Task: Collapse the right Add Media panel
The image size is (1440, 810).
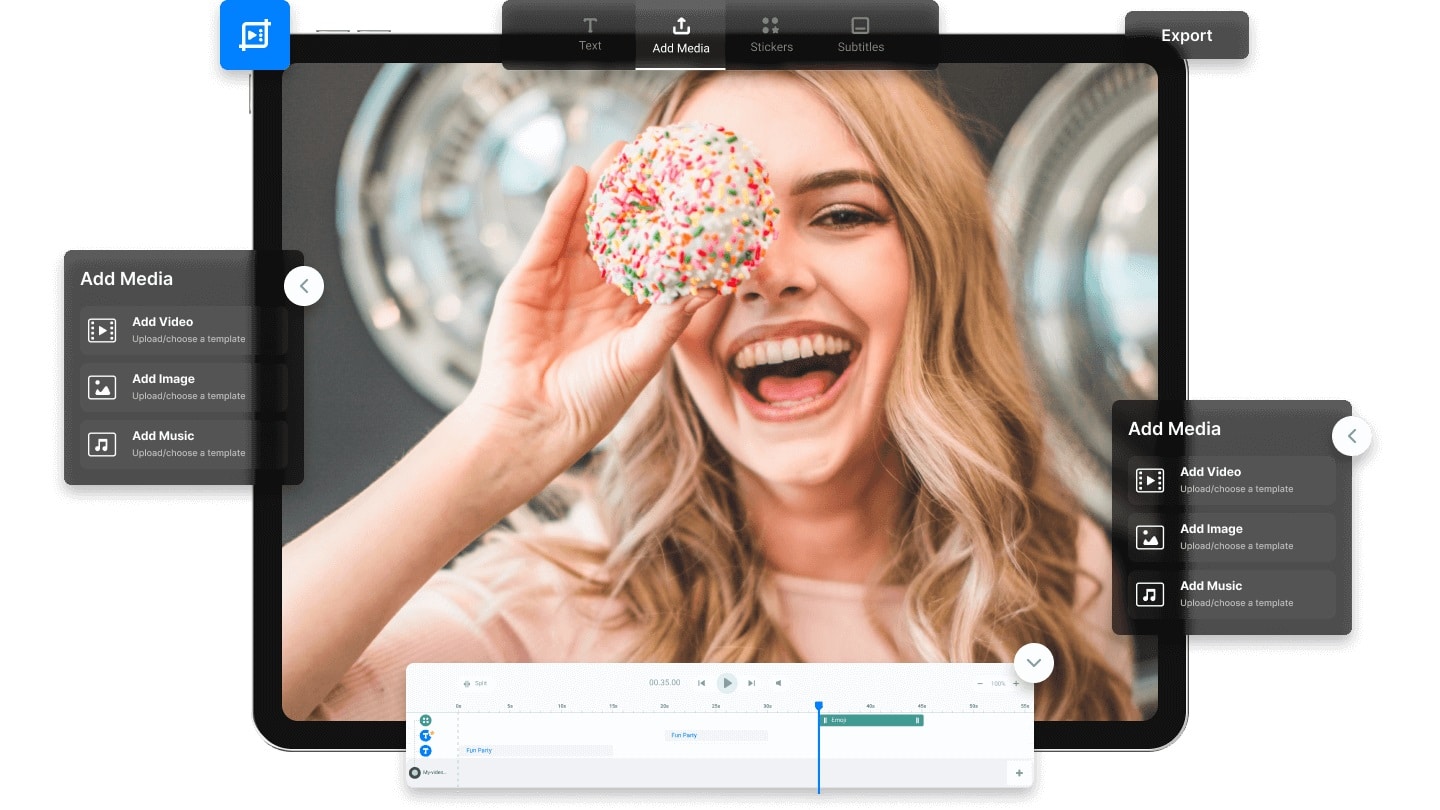Action: (1352, 436)
